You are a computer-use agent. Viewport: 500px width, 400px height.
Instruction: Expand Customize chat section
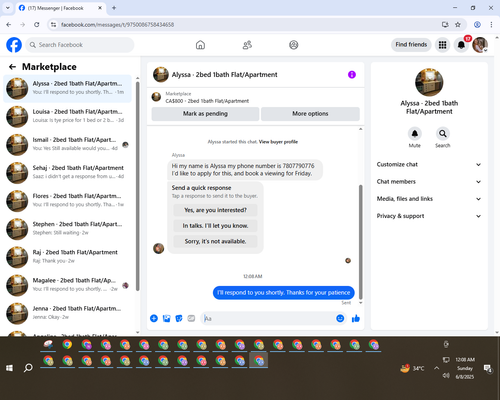[429, 164]
